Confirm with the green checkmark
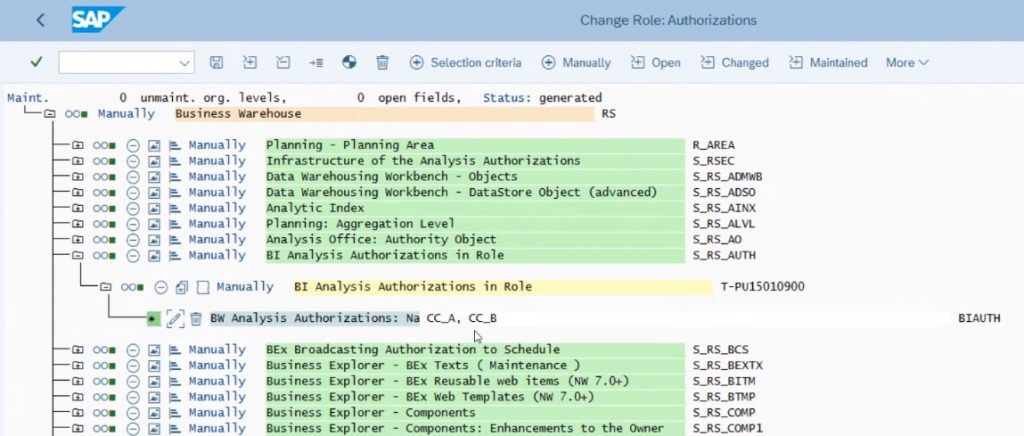The width and height of the screenshot is (1024, 436). point(36,61)
